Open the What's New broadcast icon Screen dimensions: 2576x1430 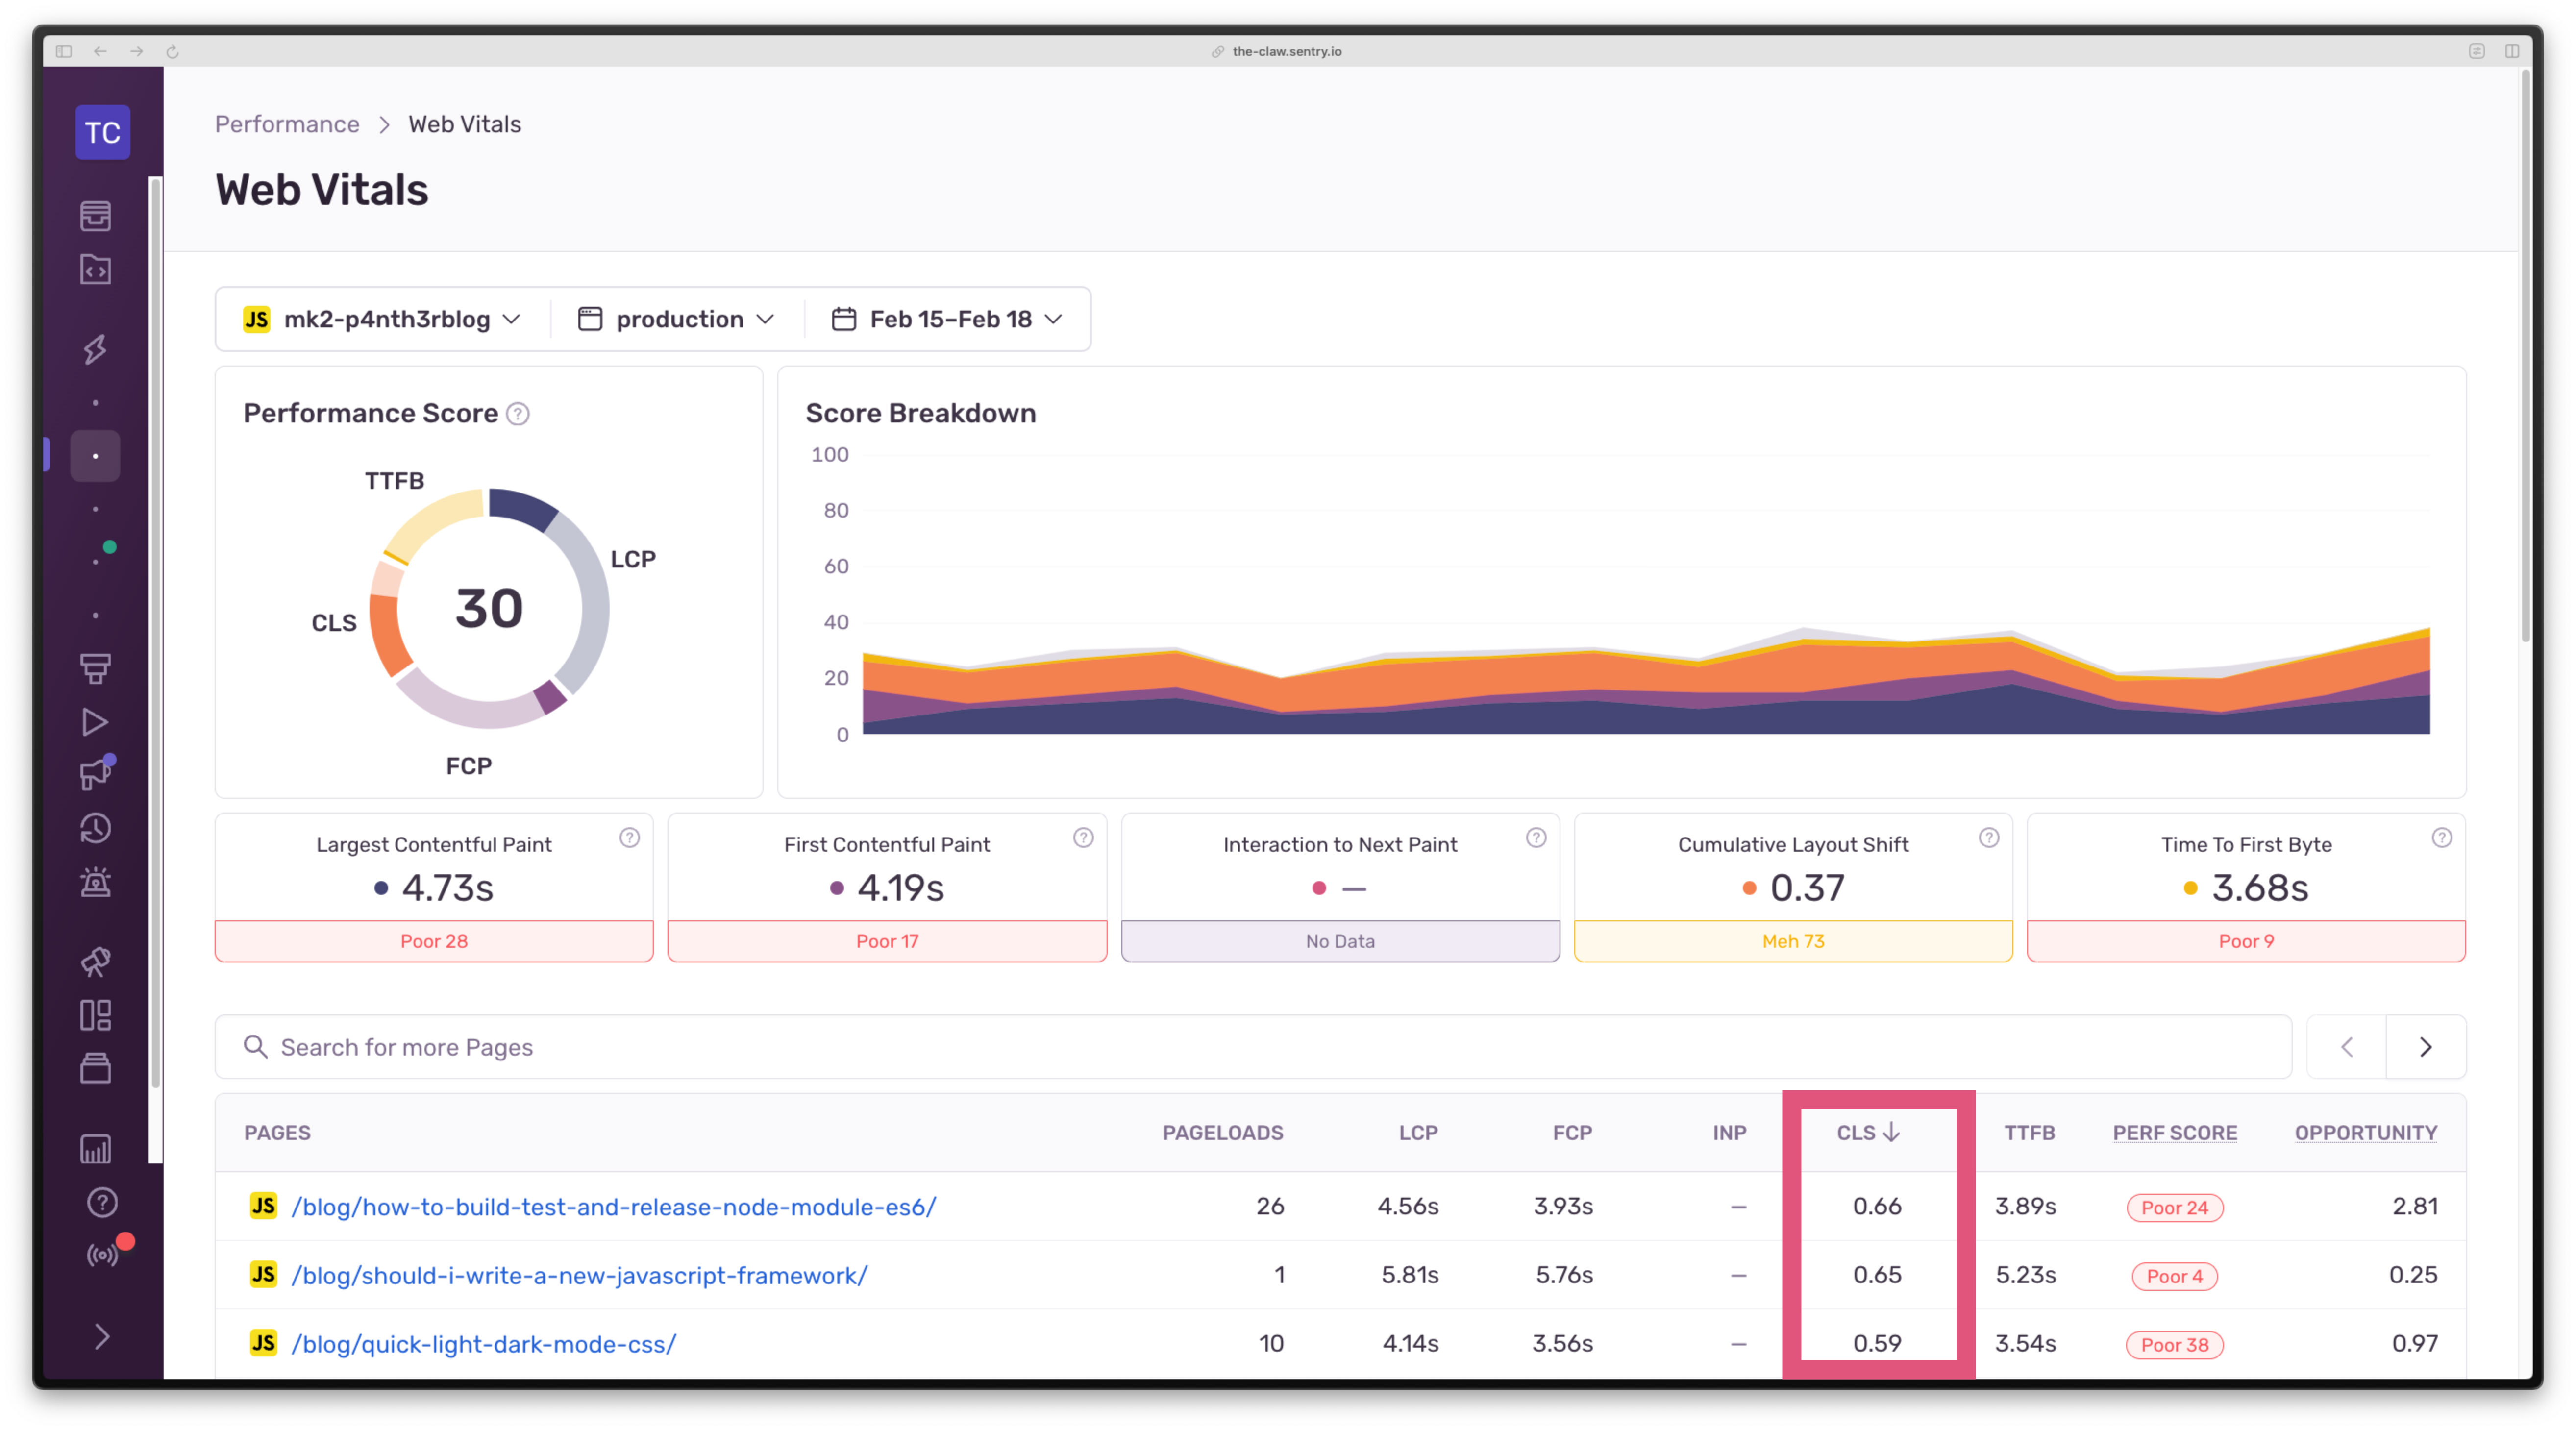[x=102, y=1254]
